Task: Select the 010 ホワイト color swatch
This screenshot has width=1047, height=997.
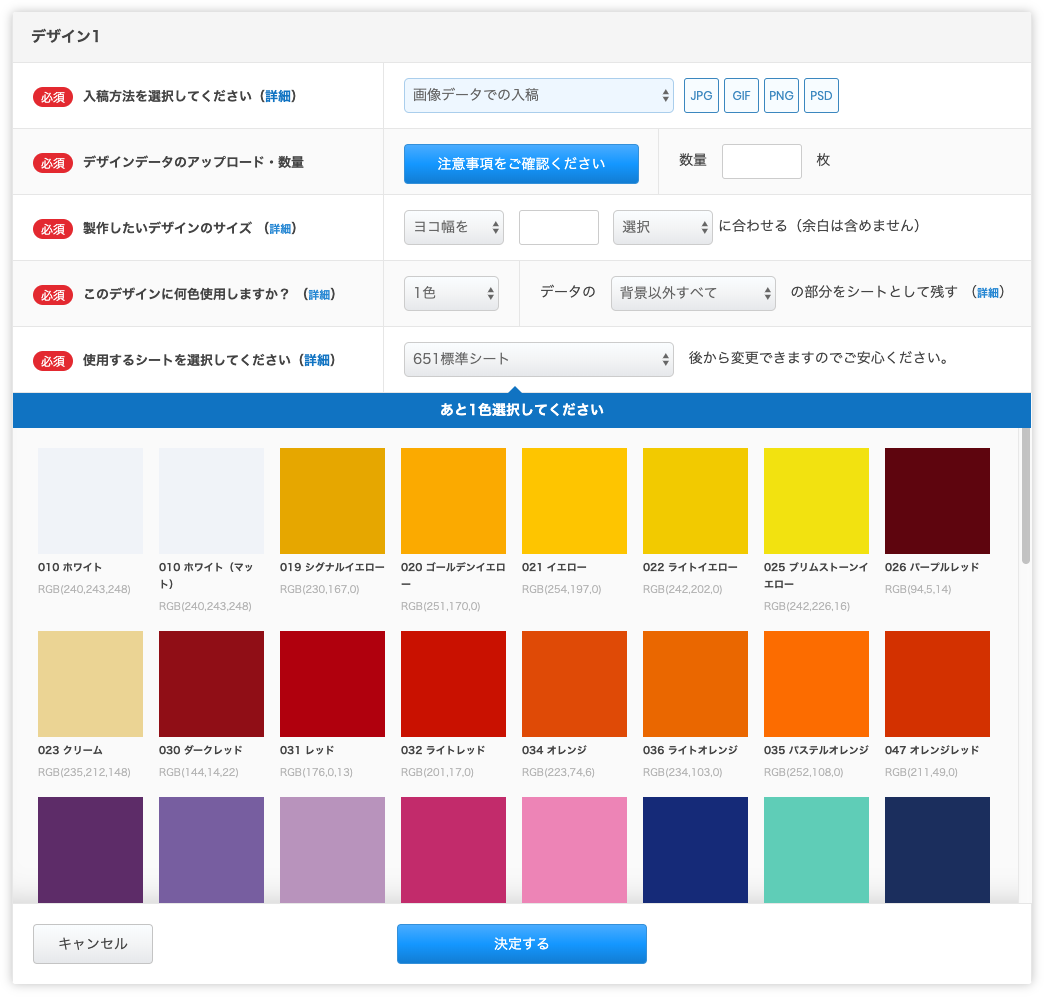Action: [x=89, y=500]
